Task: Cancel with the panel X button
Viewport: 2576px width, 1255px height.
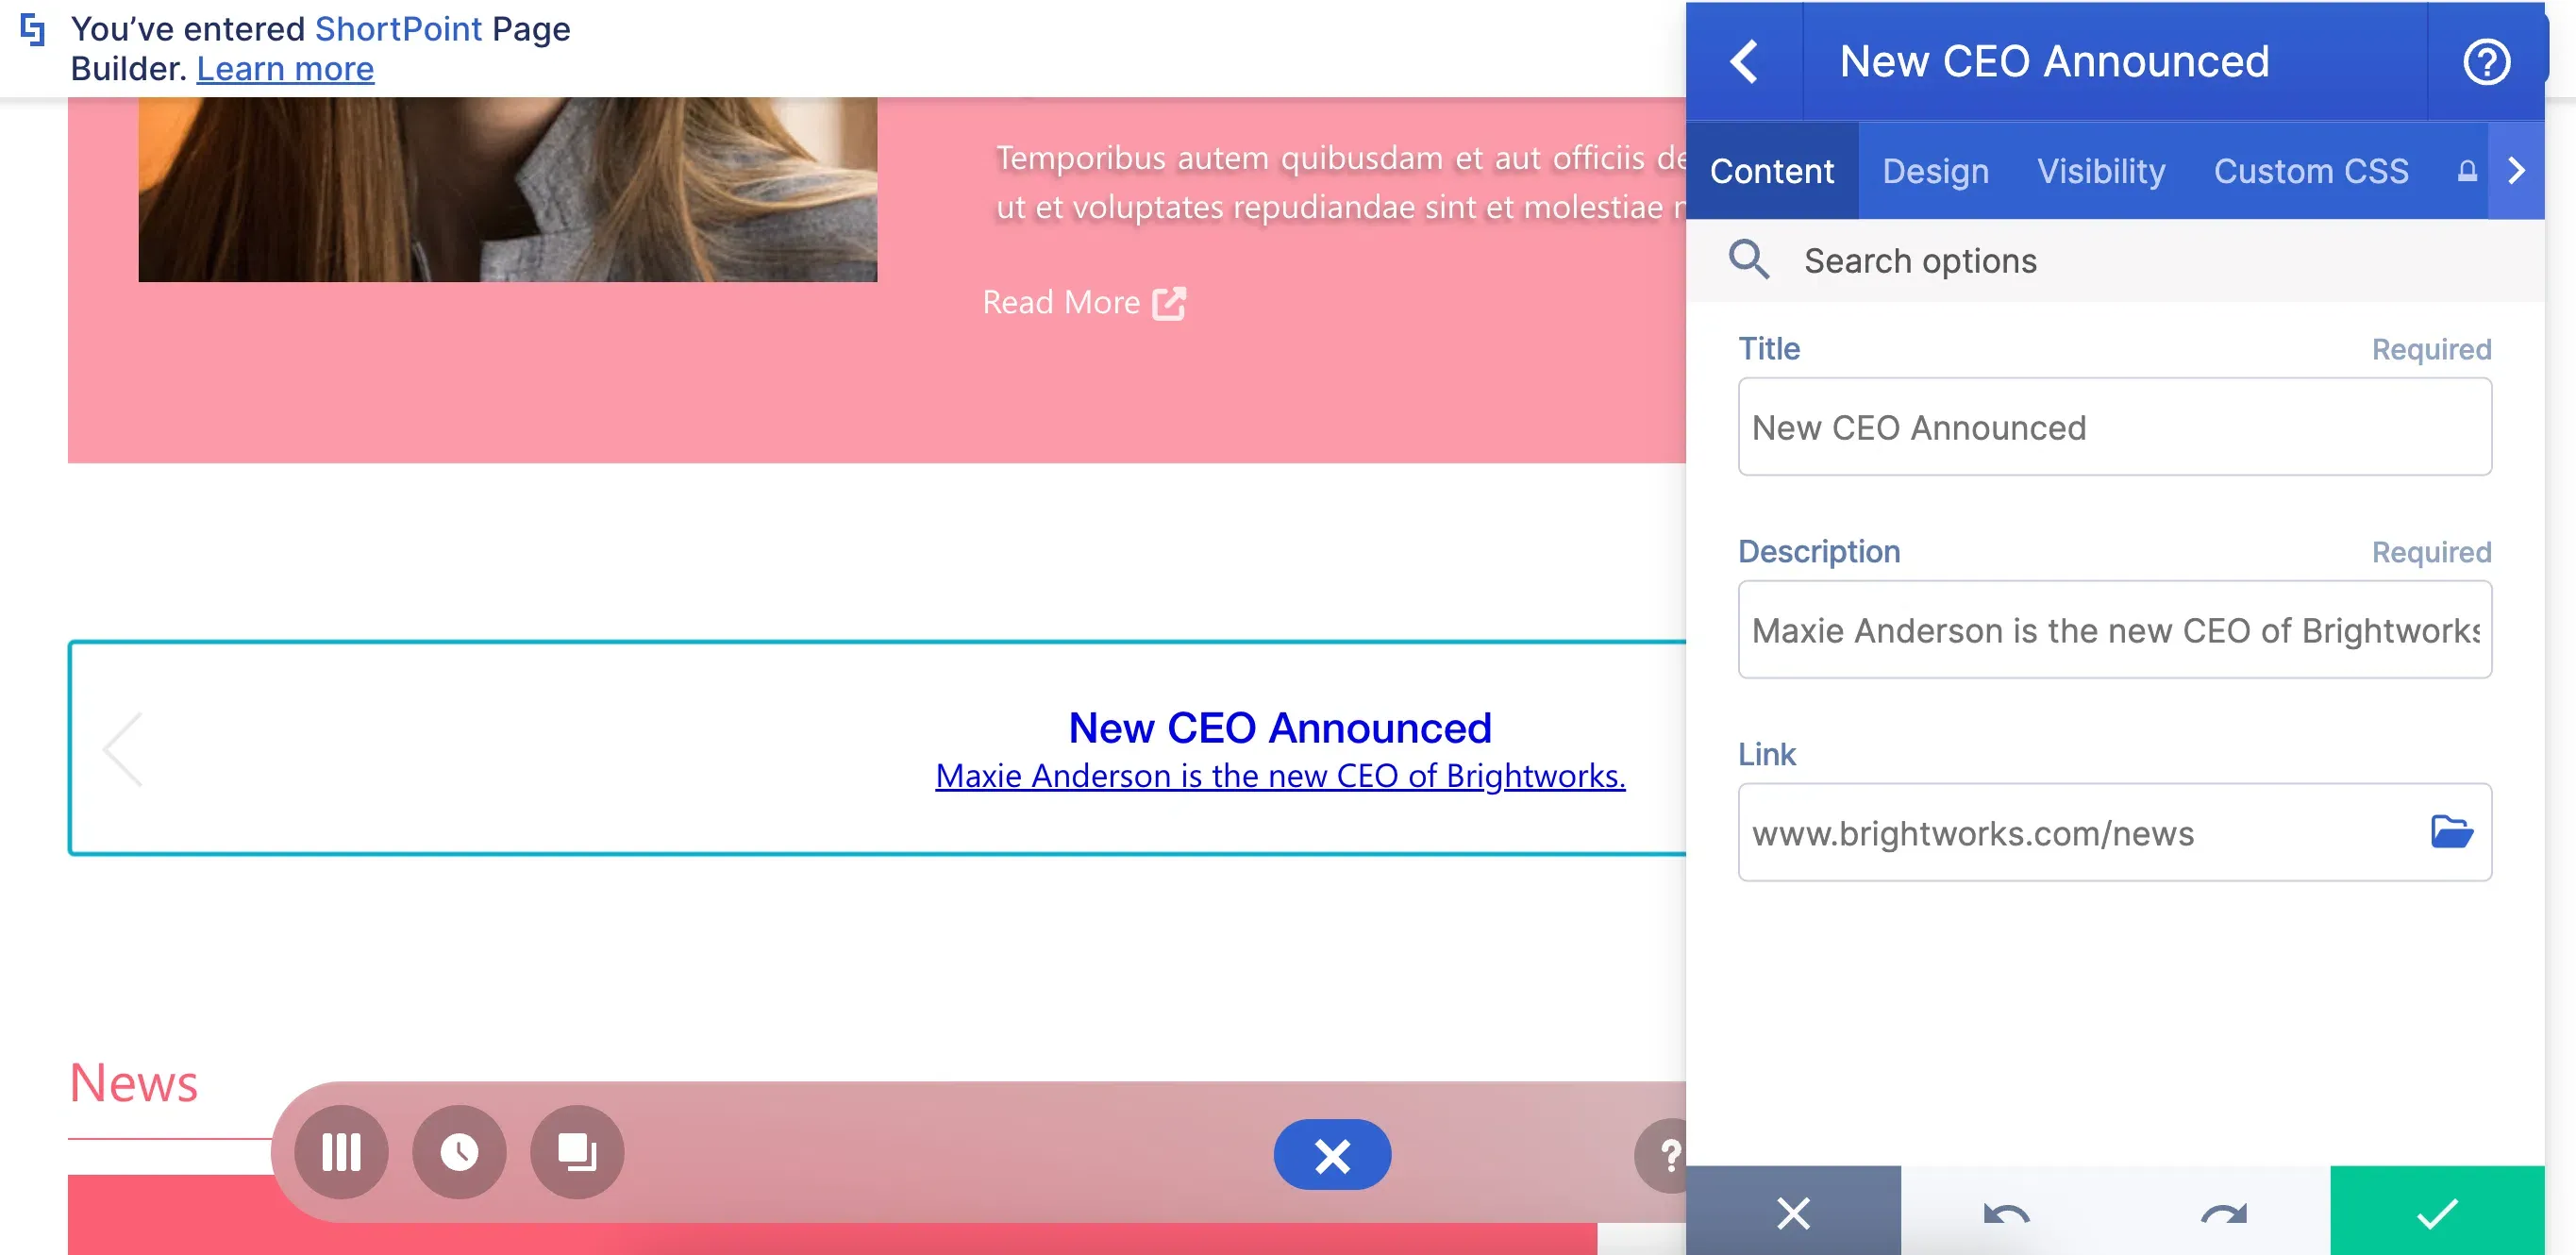Action: click(1793, 1212)
